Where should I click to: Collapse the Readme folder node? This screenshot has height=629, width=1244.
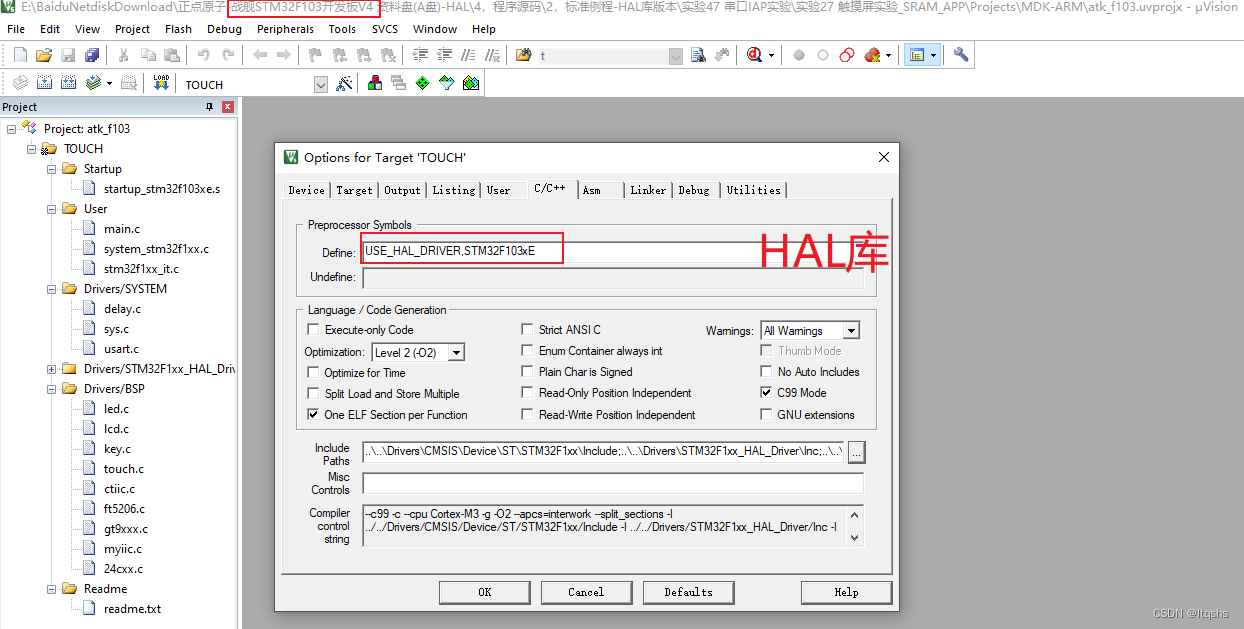tap(52, 589)
